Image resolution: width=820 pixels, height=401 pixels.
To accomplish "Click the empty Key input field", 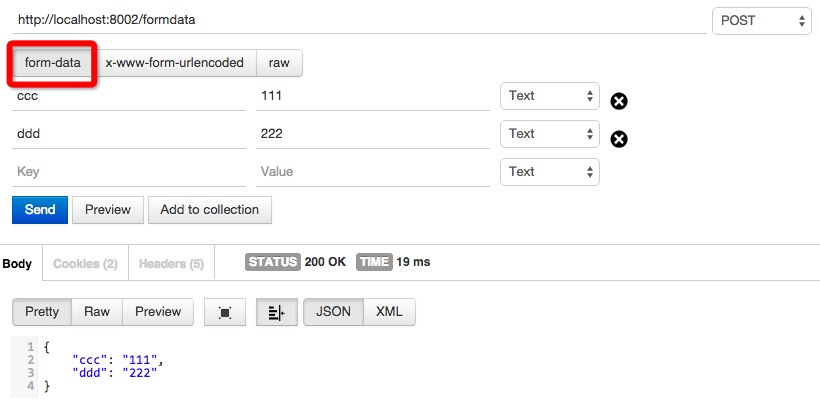I will click(129, 172).
